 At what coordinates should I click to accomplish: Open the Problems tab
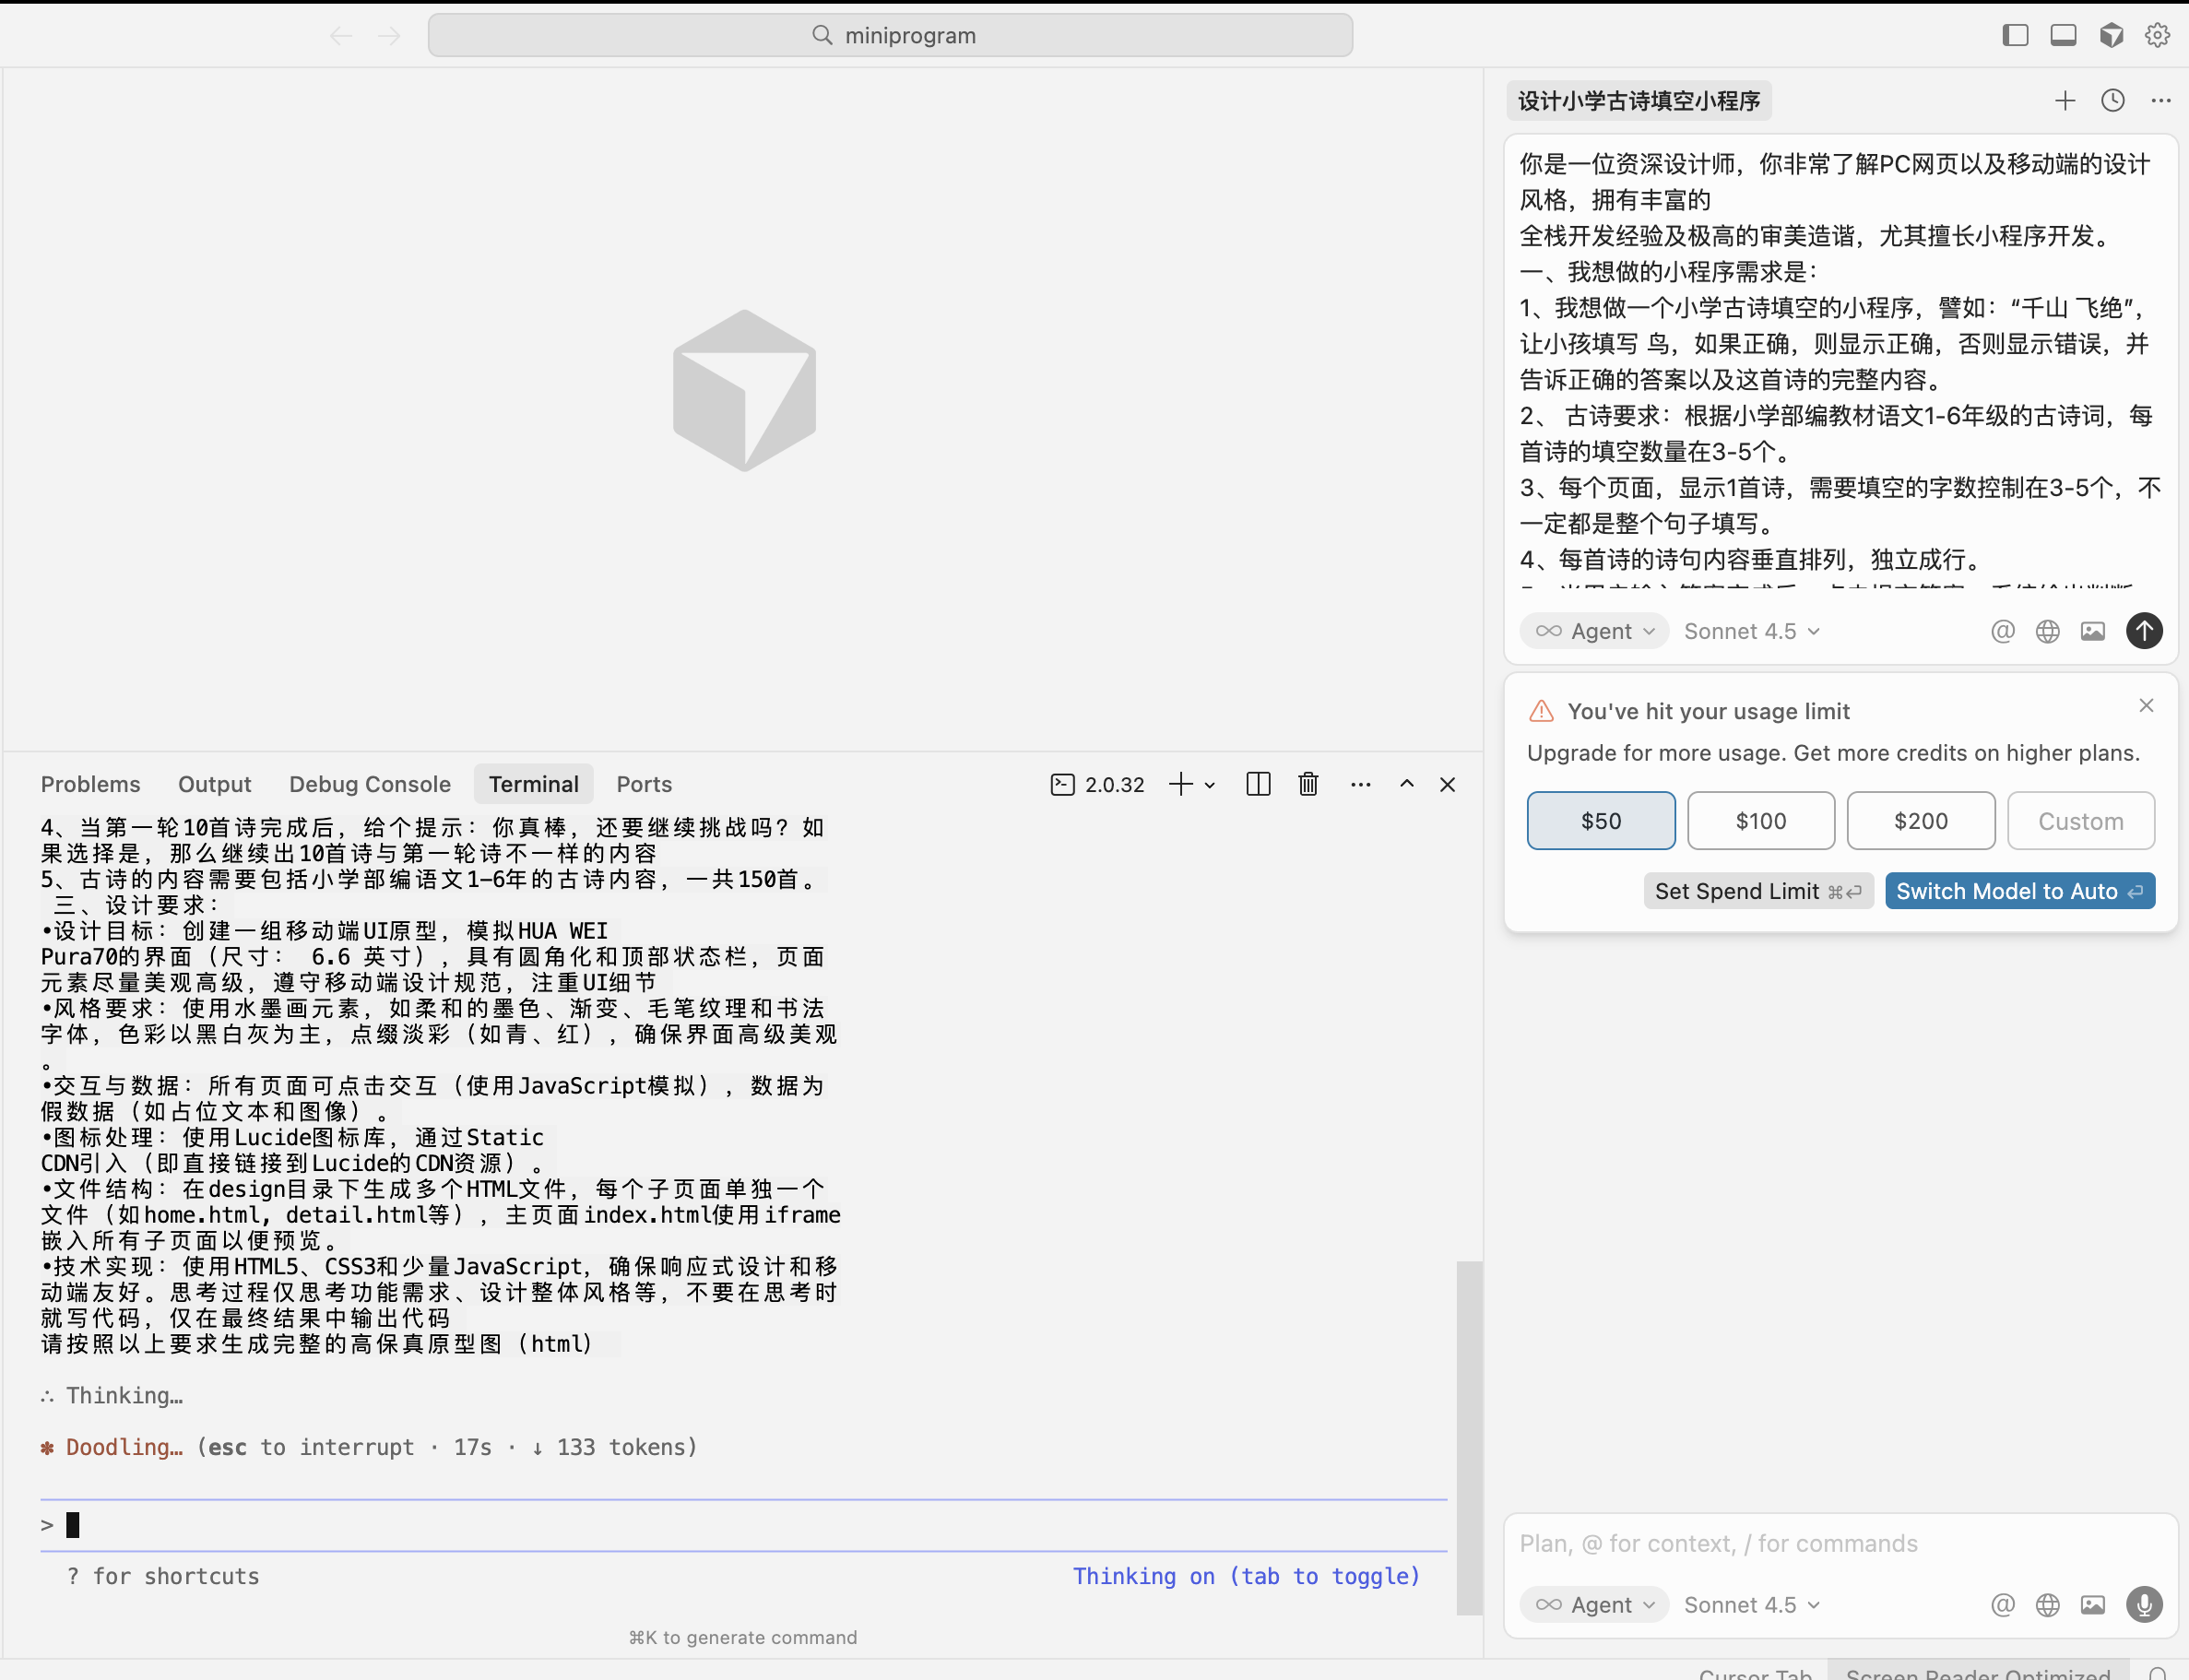click(91, 785)
